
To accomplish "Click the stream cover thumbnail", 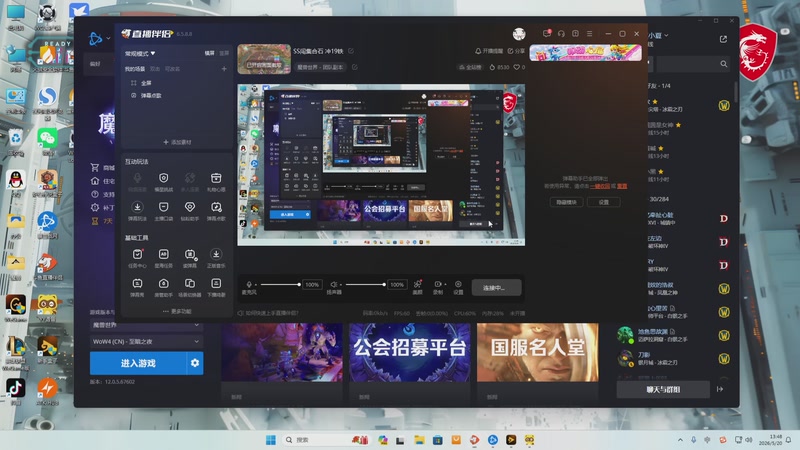I will click(x=264, y=59).
